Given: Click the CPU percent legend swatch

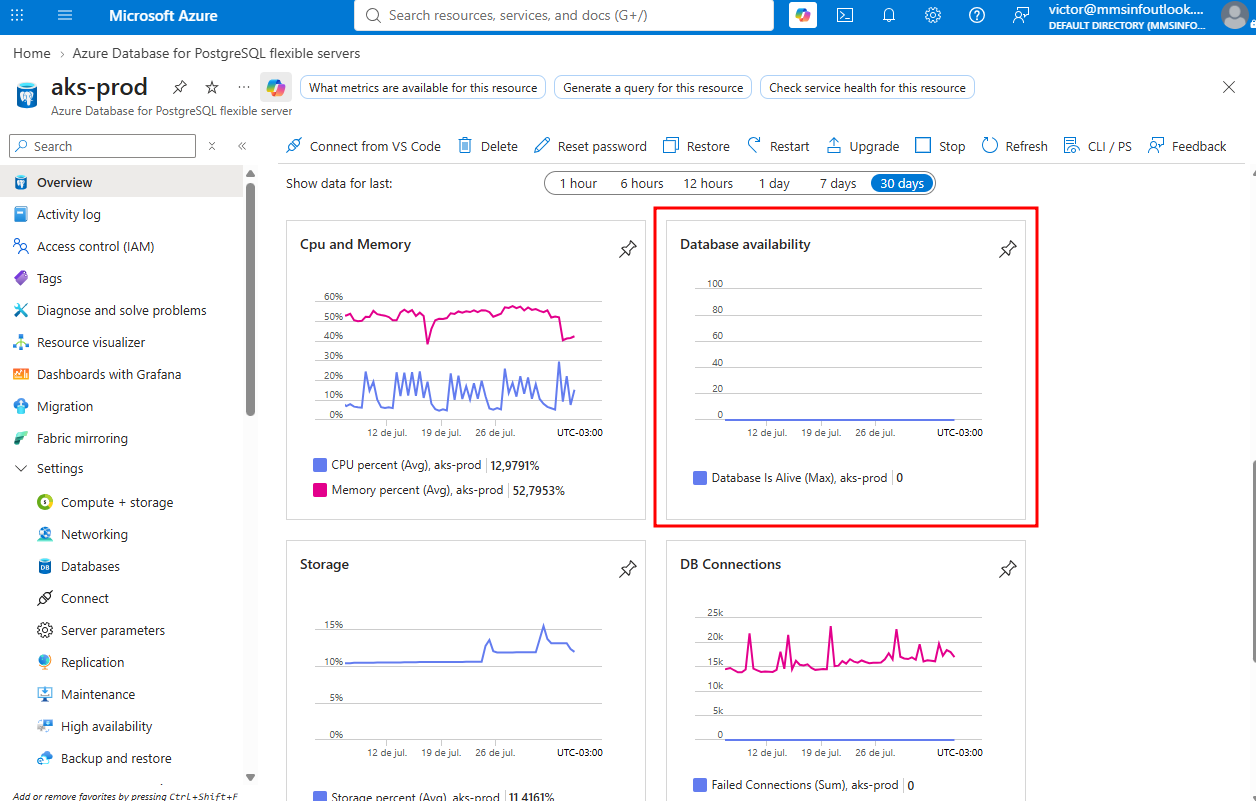Looking at the screenshot, I should pyautogui.click(x=320, y=465).
